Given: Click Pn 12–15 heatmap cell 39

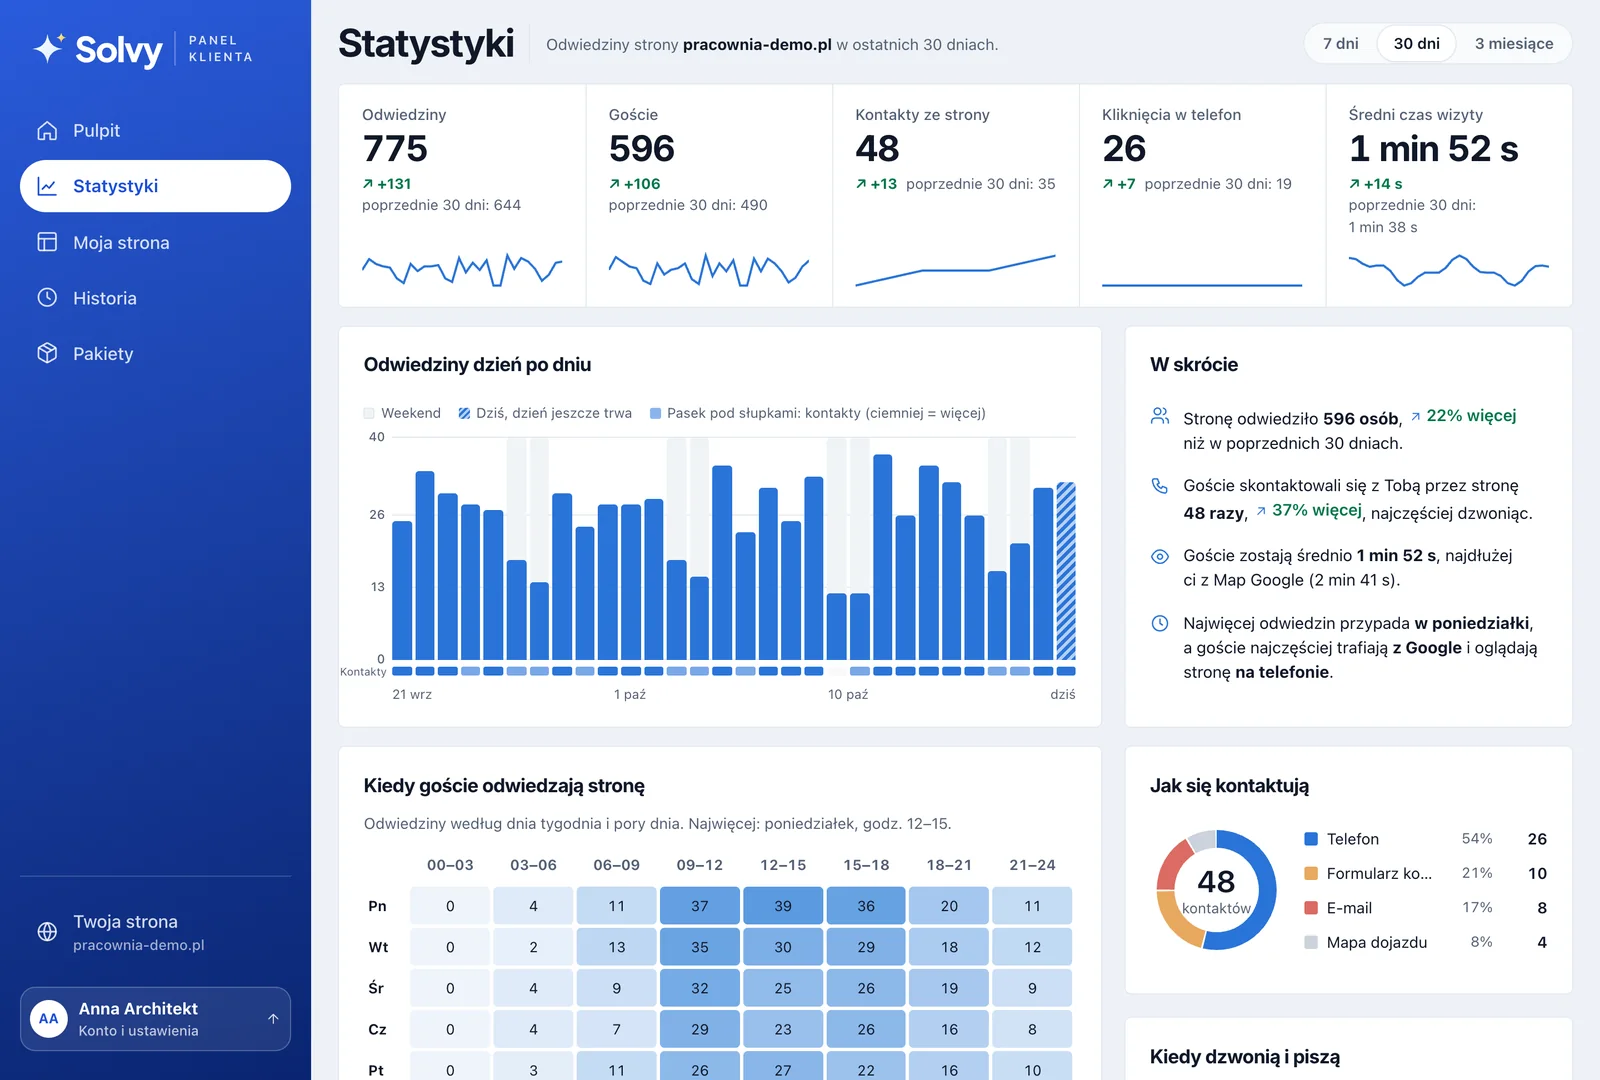Looking at the screenshot, I should tap(783, 906).
